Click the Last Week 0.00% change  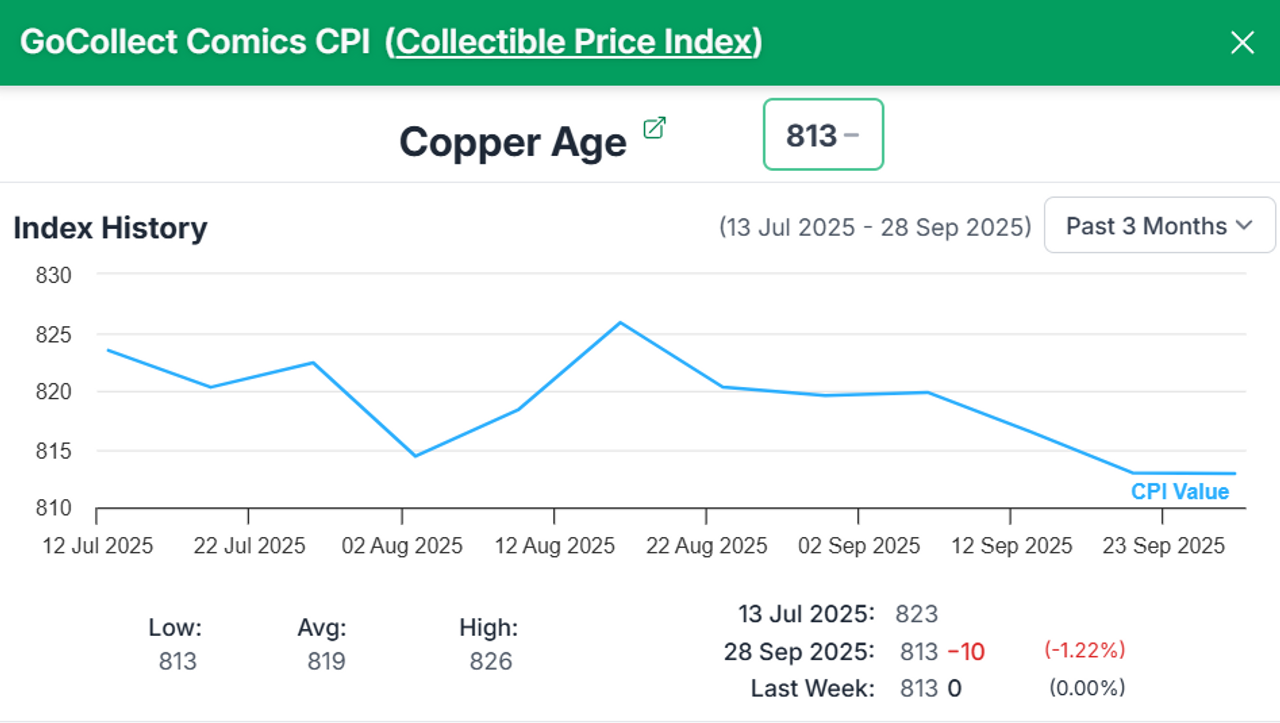click(x=1086, y=688)
